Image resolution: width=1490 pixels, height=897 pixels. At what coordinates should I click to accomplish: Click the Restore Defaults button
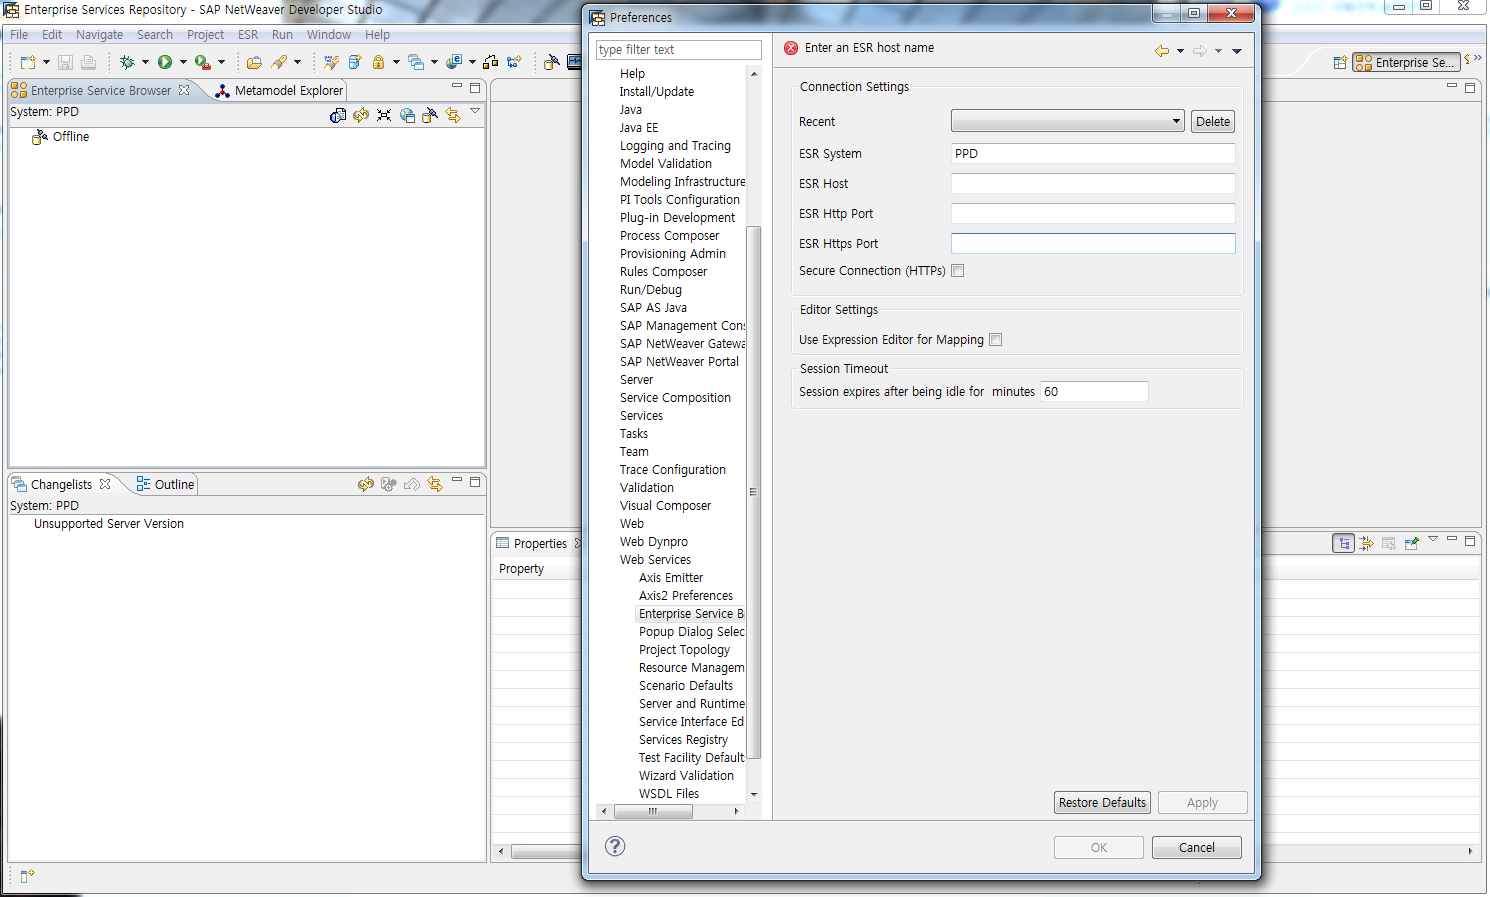1103,803
